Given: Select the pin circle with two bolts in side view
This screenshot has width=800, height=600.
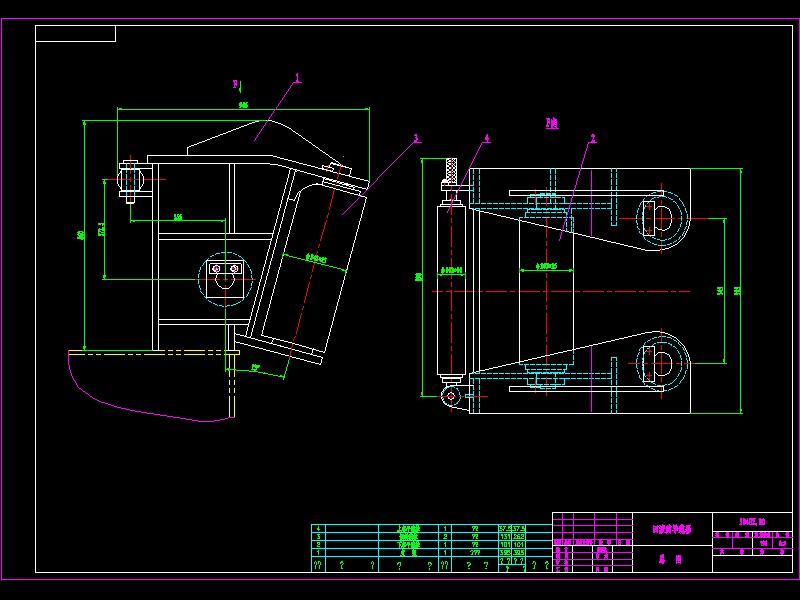Looking at the screenshot, I should point(225,279).
